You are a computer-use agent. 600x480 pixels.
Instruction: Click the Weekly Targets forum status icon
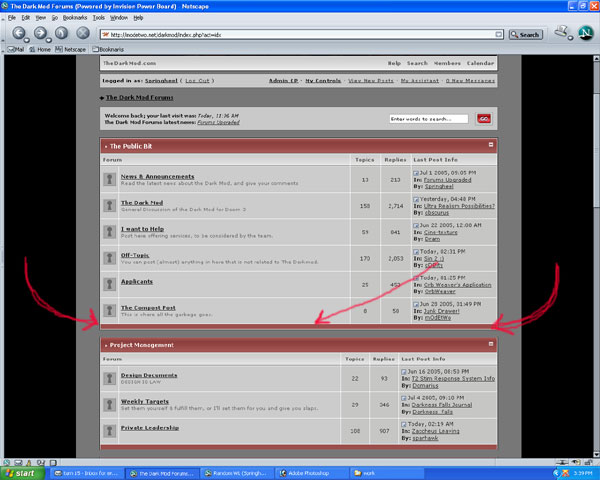[x=110, y=404]
